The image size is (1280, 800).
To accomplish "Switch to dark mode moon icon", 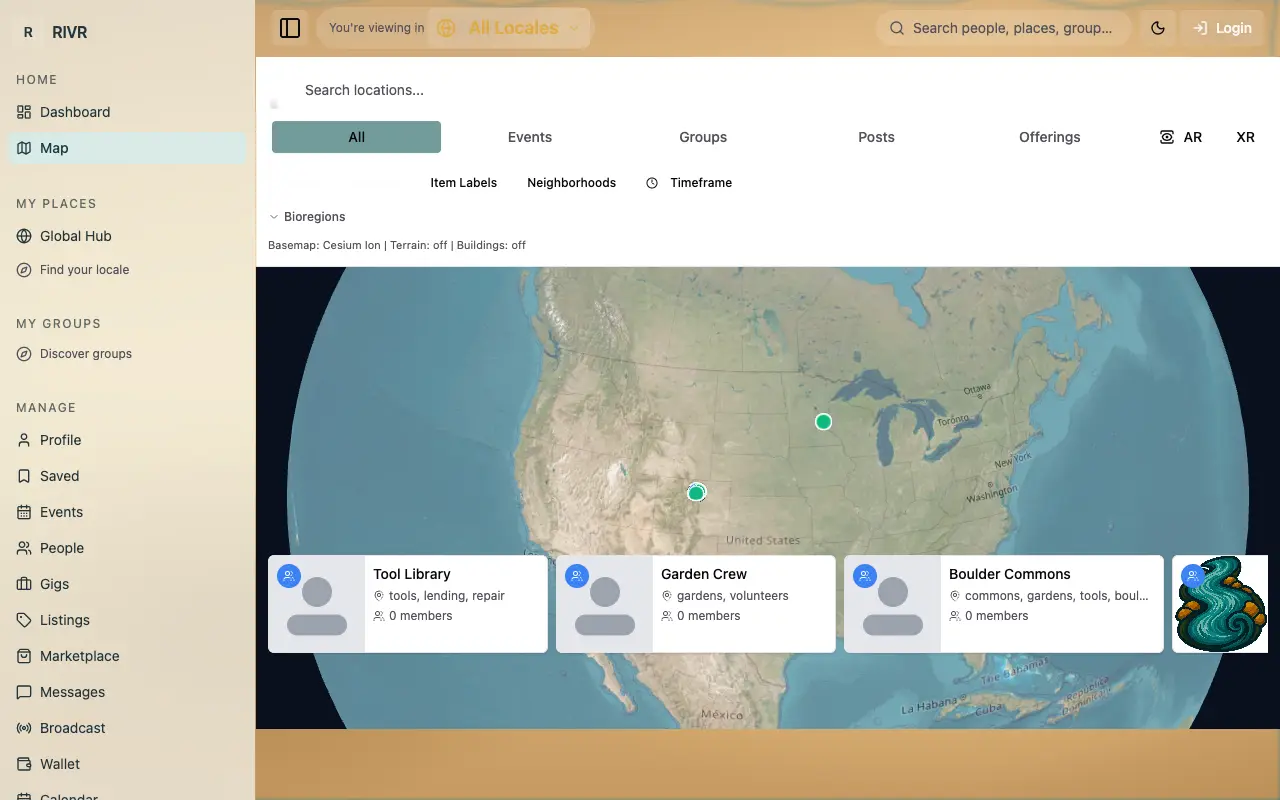I will [1158, 28].
